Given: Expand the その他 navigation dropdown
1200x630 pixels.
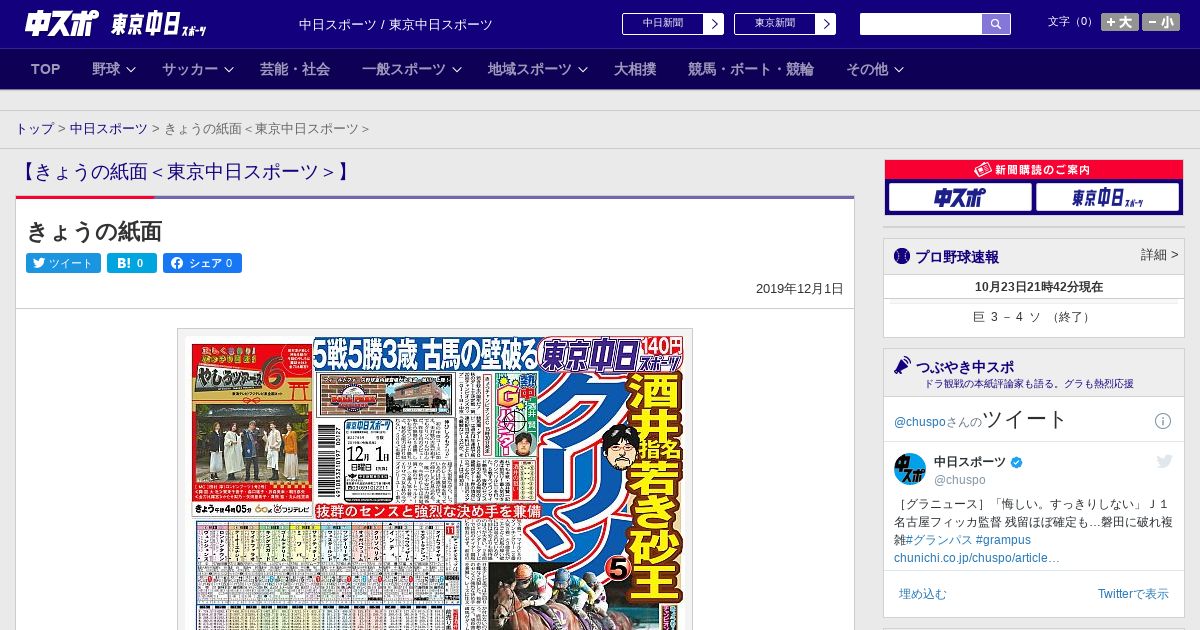Looking at the screenshot, I should coord(875,69).
